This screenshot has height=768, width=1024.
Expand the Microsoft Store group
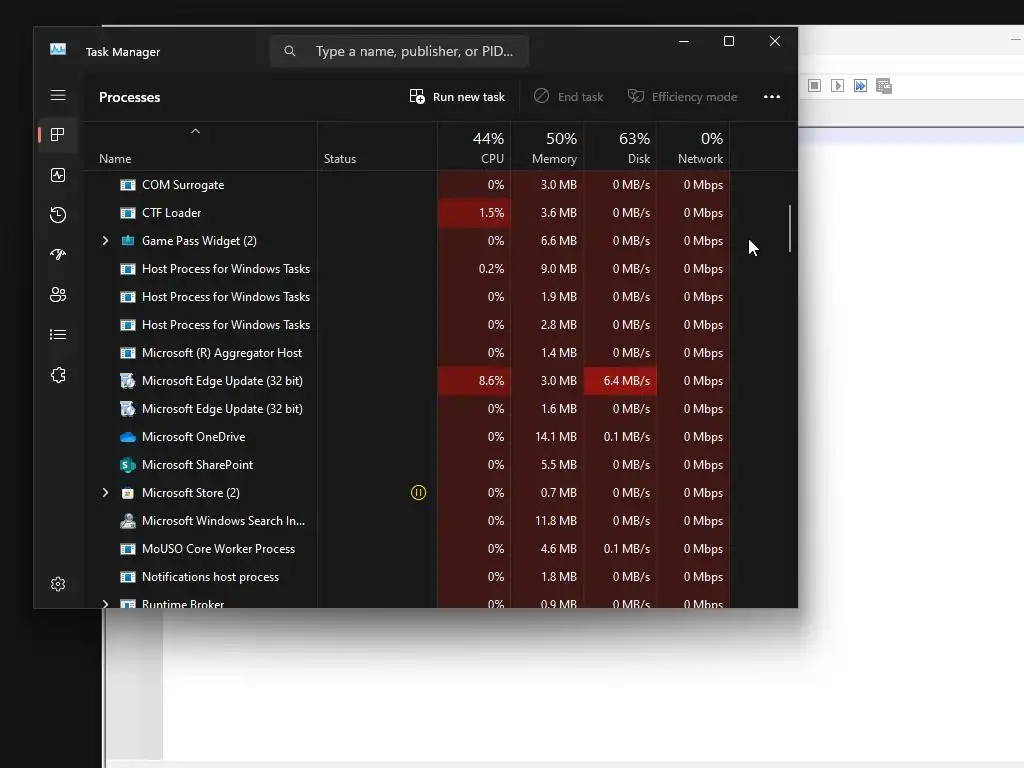click(x=105, y=493)
